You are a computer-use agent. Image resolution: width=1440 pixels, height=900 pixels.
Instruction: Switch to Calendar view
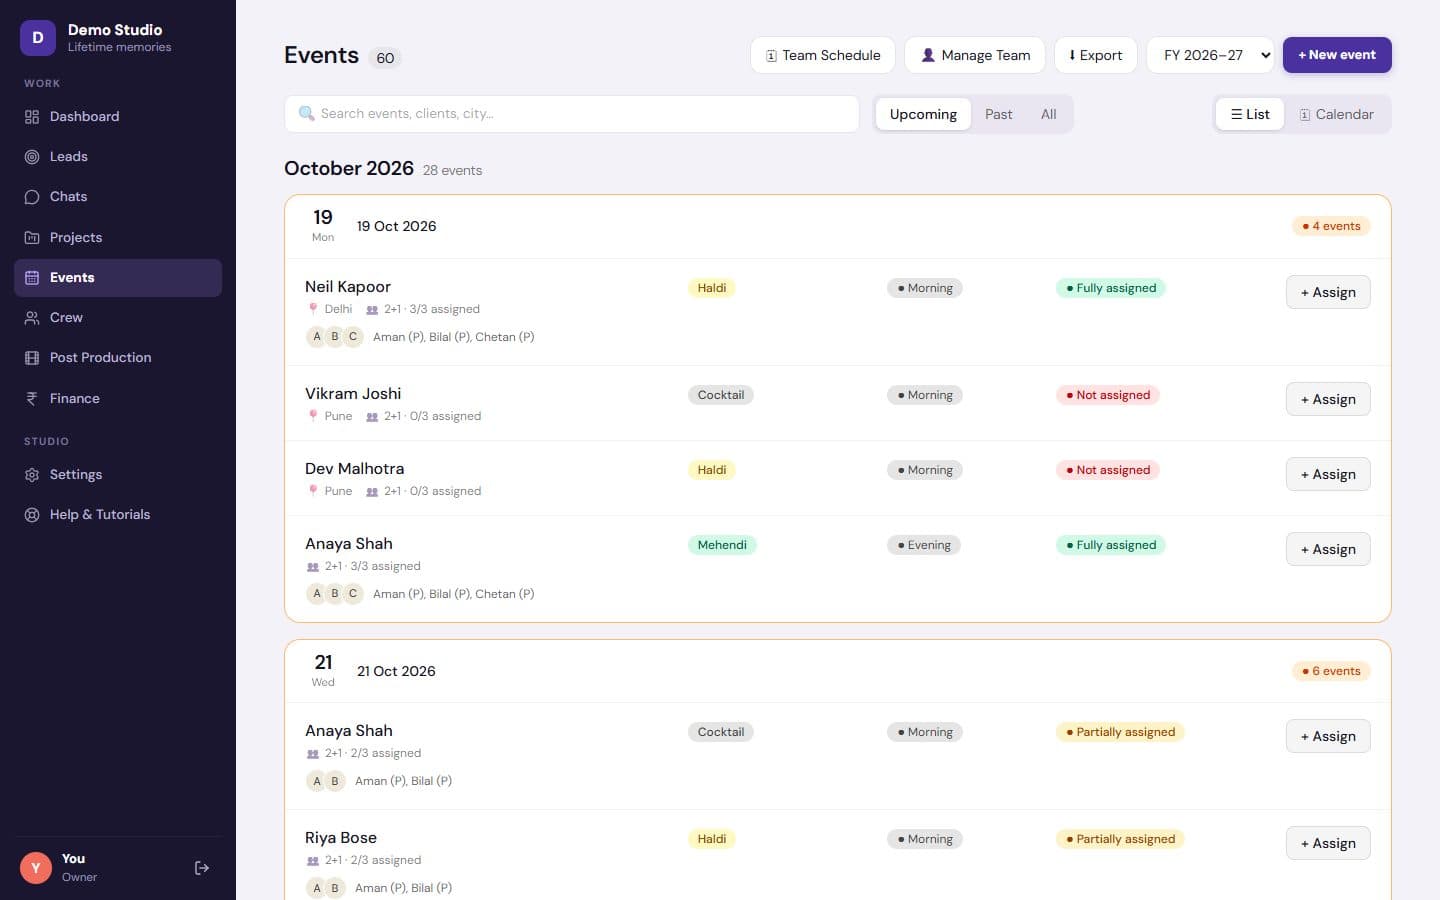[1337, 114]
